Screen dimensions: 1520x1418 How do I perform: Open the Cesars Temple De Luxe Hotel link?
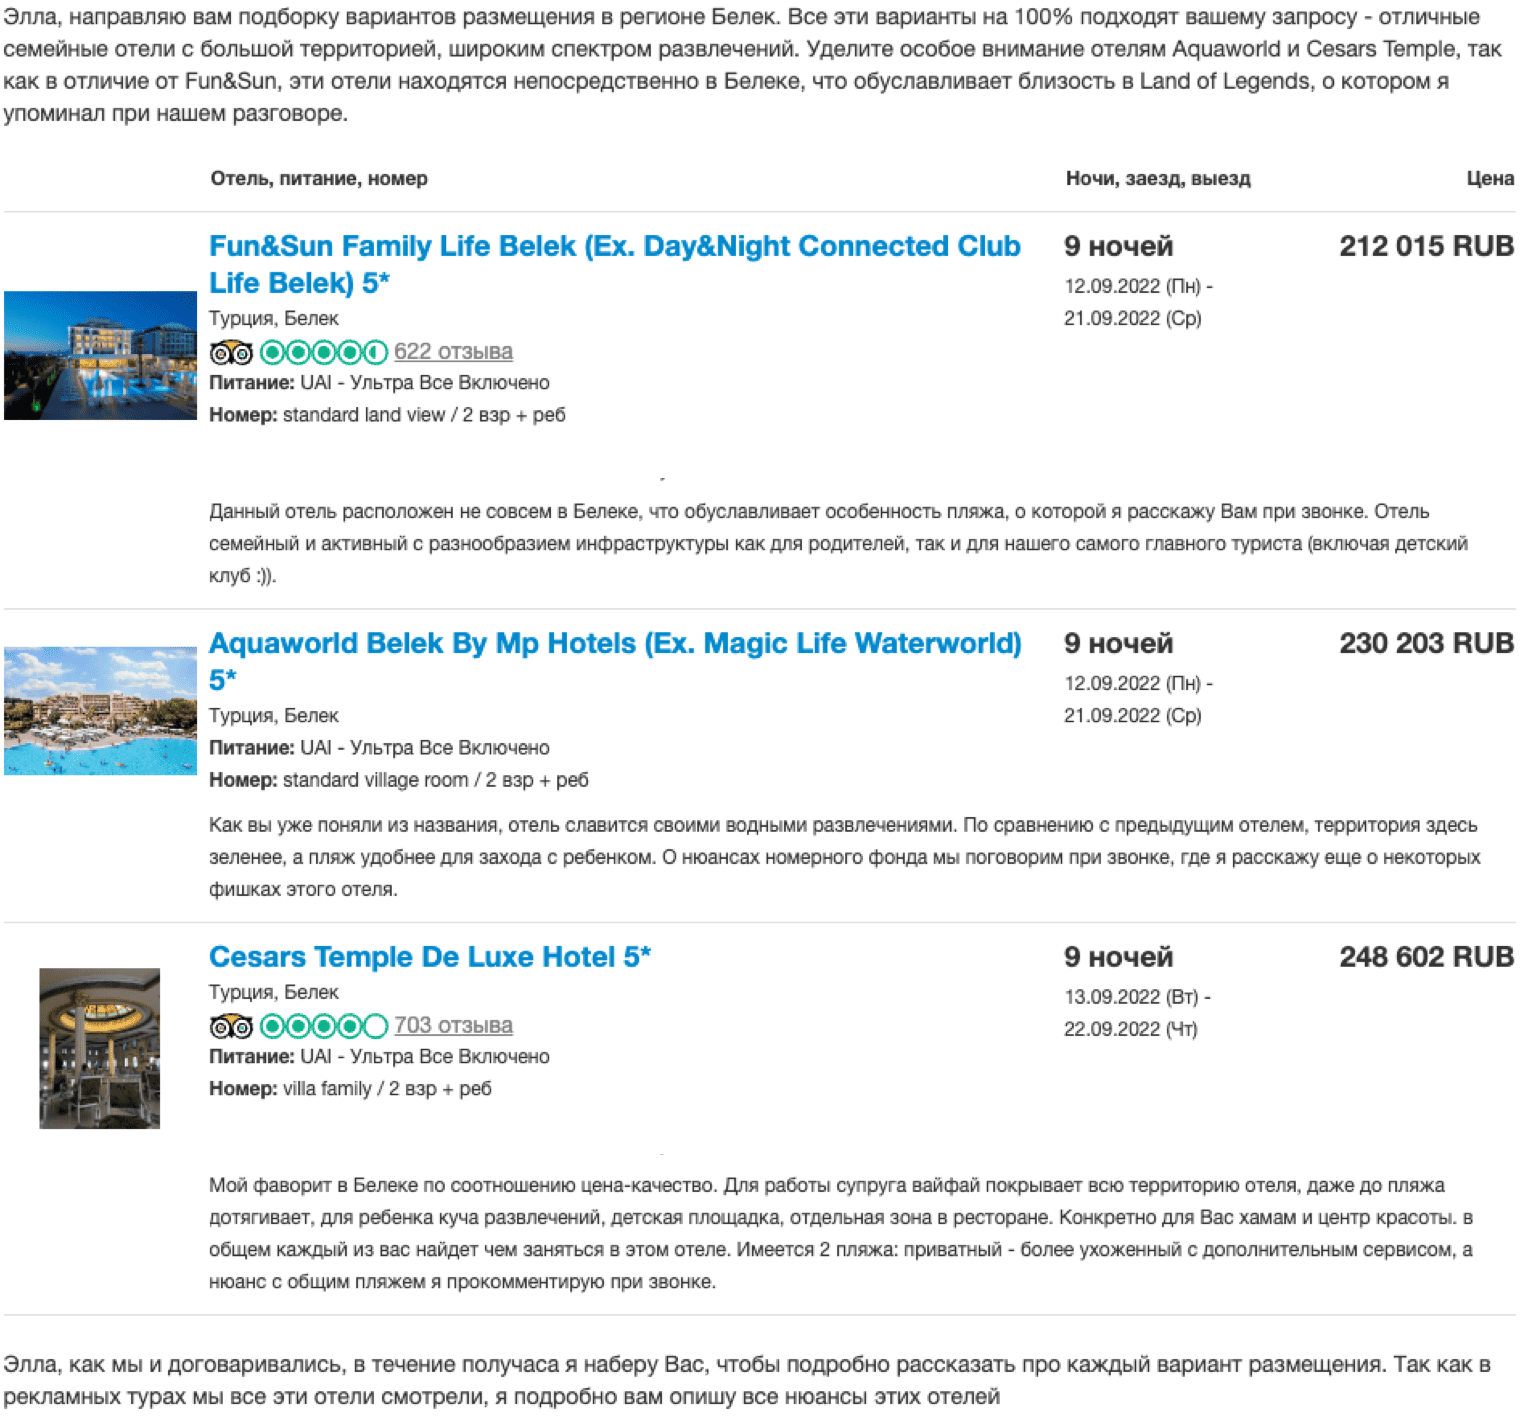tap(430, 957)
